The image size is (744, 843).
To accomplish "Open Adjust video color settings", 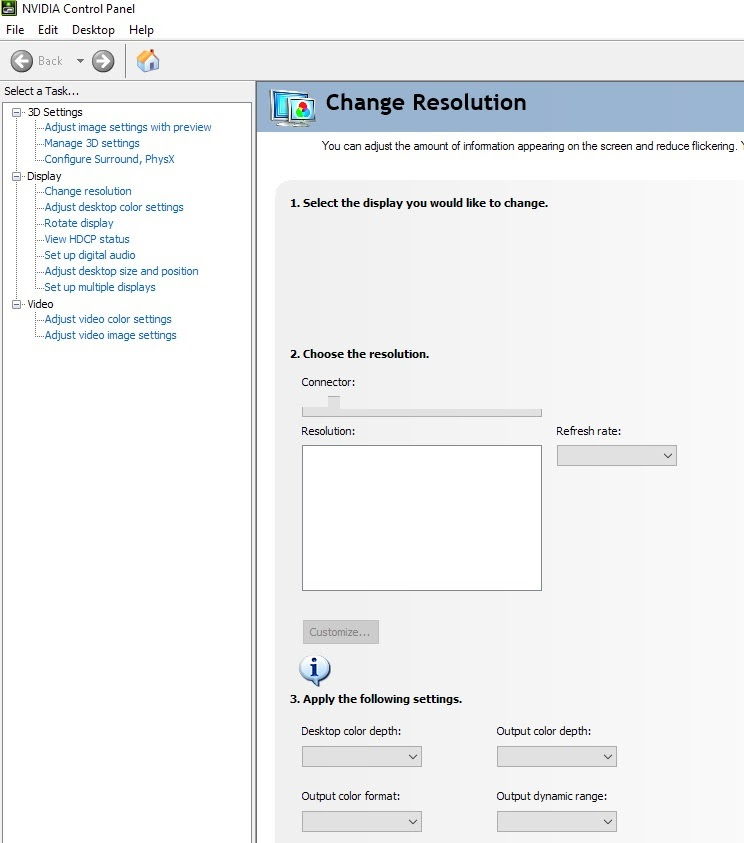I will (x=108, y=319).
